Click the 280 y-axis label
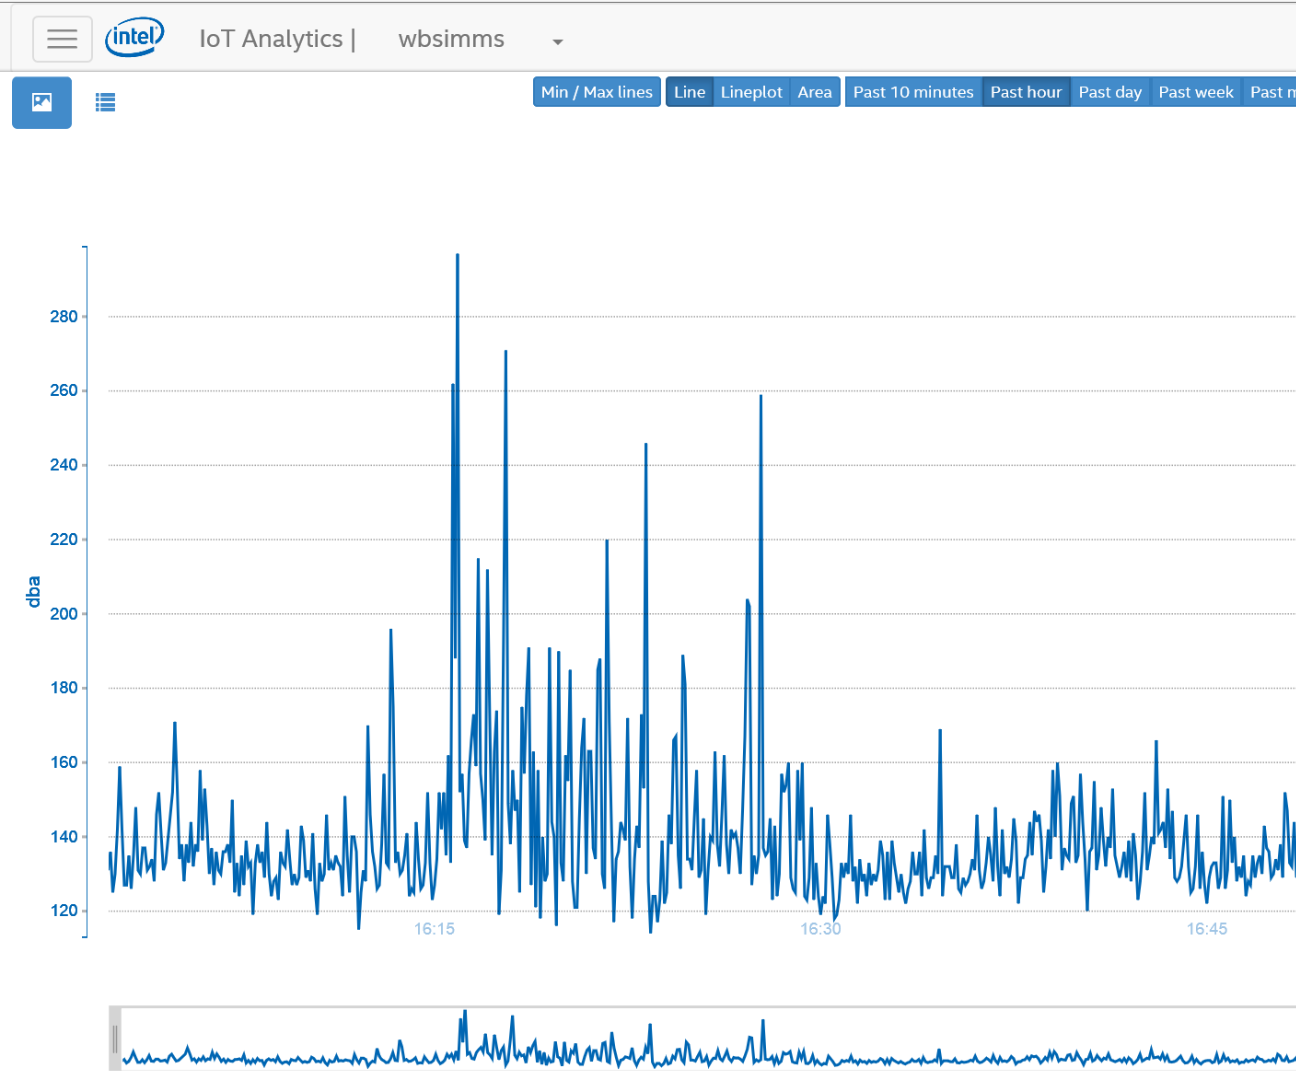Image resolution: width=1296 pixels, height=1080 pixels. [64, 317]
